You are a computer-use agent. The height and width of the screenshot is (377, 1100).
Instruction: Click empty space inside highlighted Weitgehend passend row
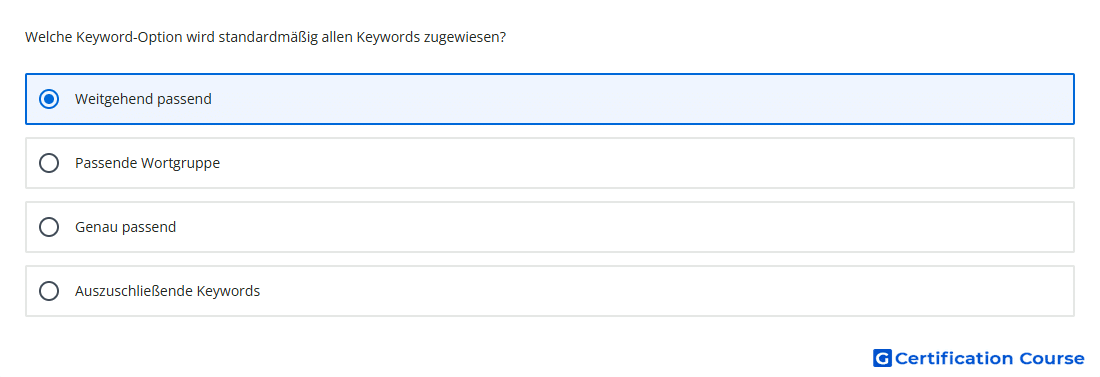(631, 99)
